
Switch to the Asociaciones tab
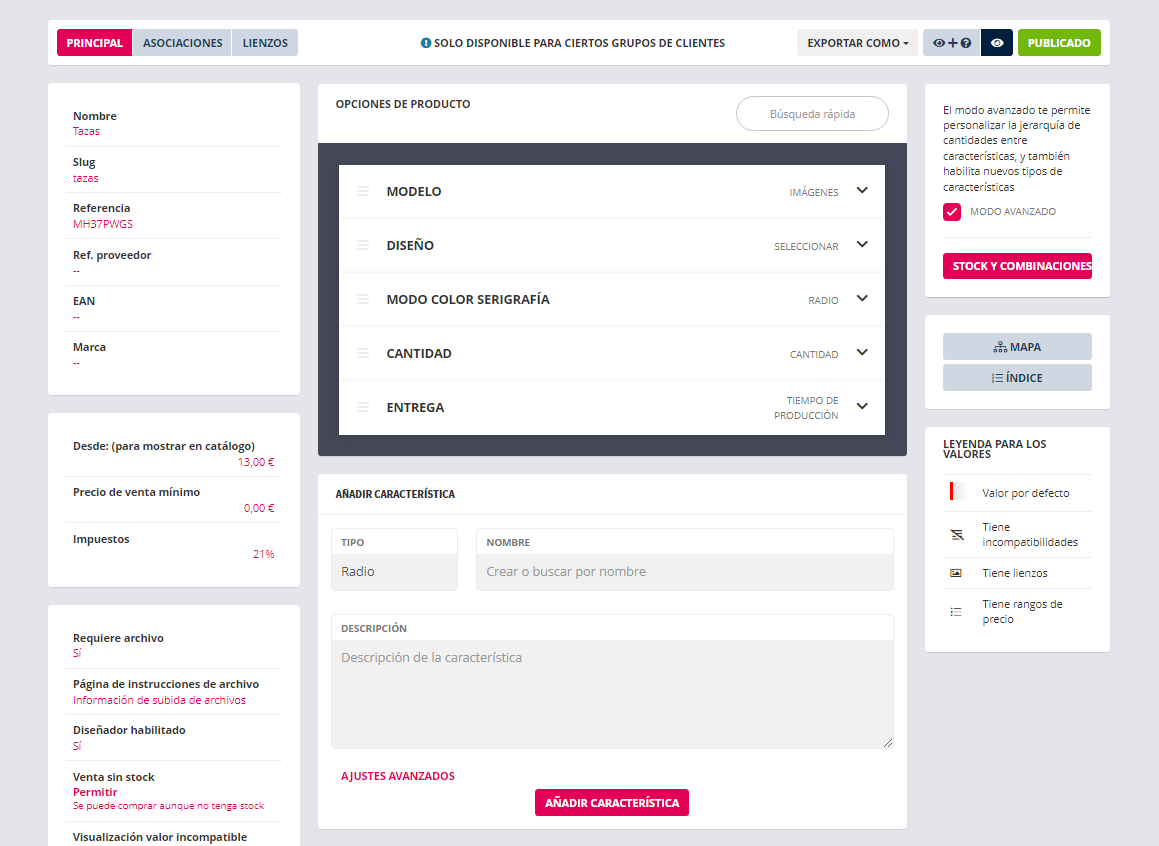click(x=182, y=43)
